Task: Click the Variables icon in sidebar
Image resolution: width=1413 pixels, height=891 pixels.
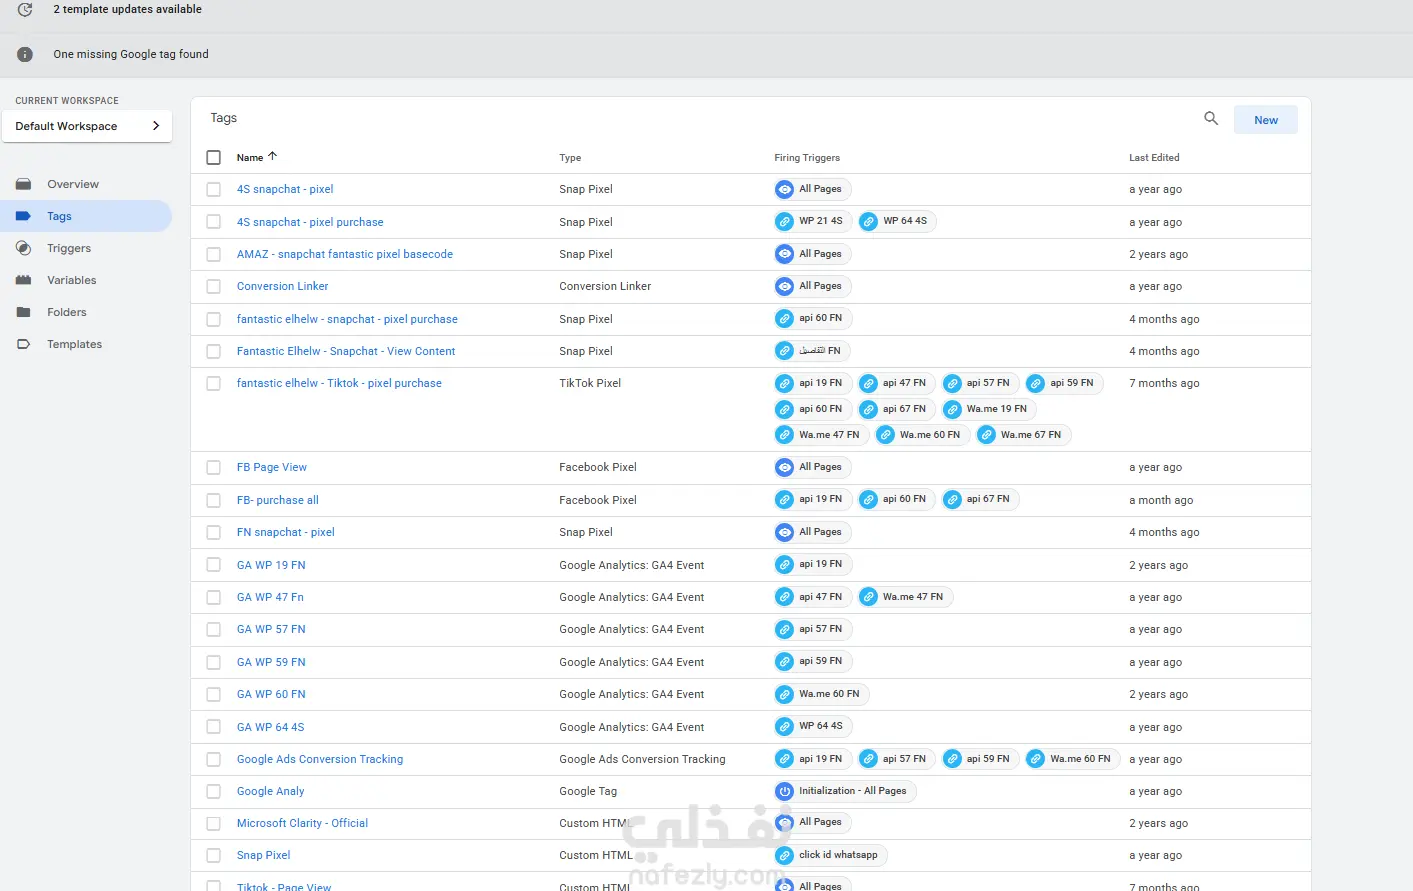Action: (24, 280)
